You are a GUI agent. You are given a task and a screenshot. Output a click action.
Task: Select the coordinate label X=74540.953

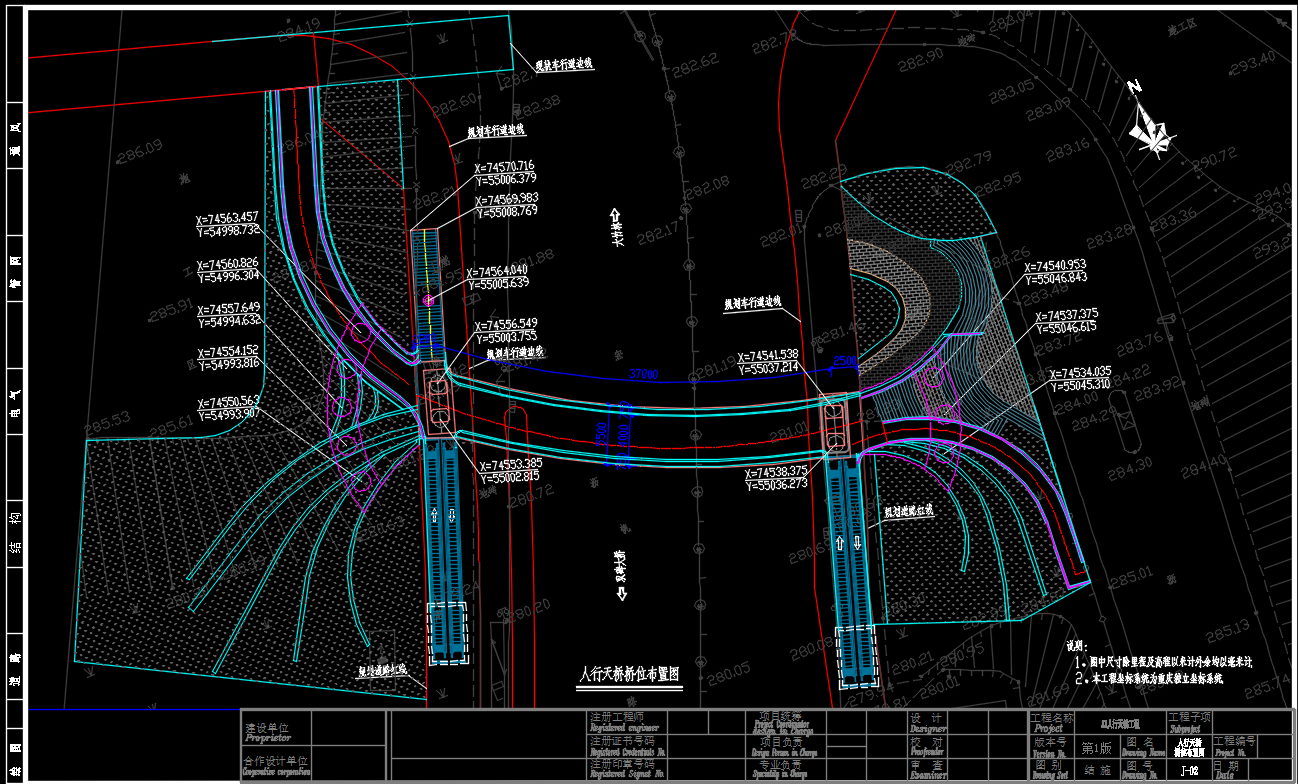tap(1055, 266)
